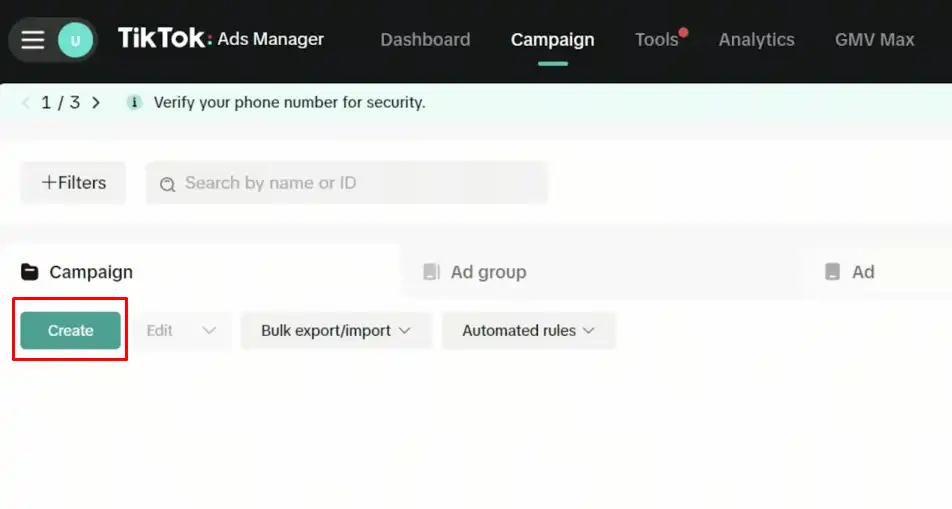Click the TikTok Ads Manager logo
952x509 pixels.
click(x=221, y=39)
